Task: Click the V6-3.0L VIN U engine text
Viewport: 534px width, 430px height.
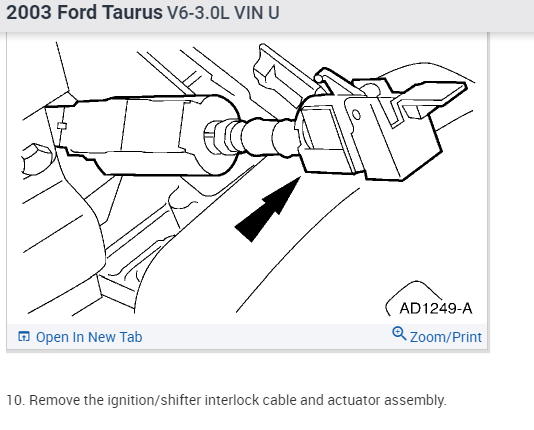Action: (x=223, y=13)
